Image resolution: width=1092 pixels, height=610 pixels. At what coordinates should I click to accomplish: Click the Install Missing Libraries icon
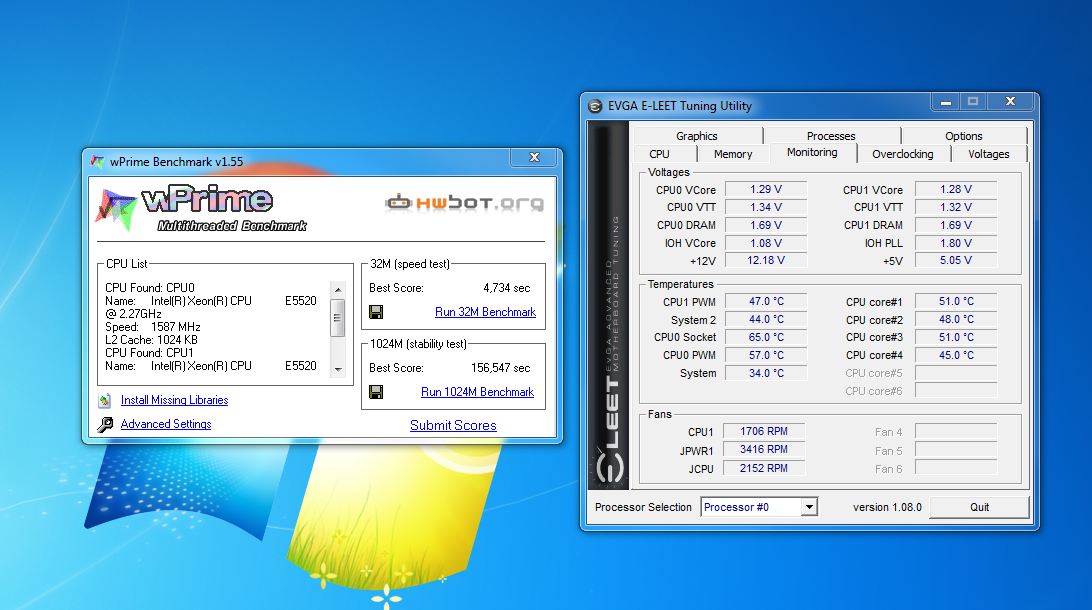coord(104,400)
